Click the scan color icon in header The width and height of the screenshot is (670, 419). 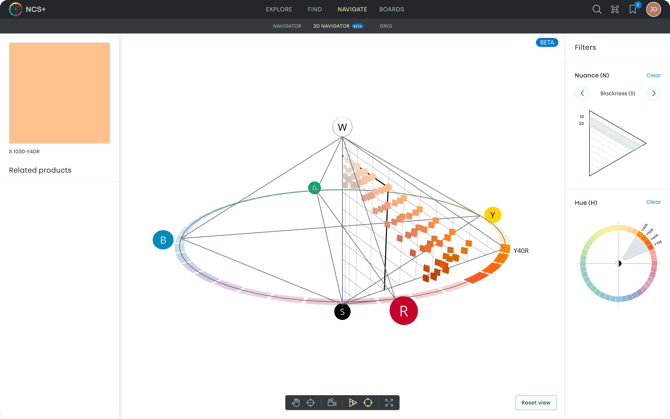[615, 9]
